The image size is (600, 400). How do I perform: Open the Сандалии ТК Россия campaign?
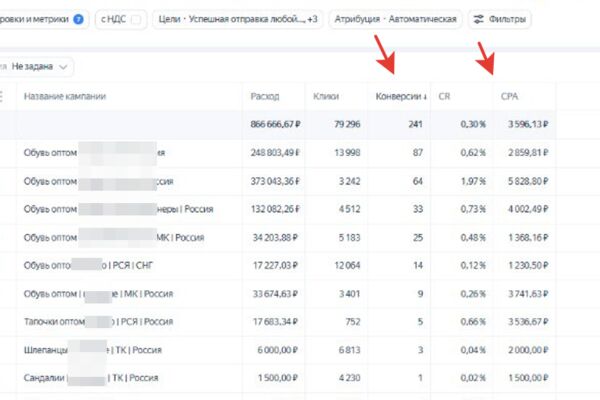coord(91,378)
